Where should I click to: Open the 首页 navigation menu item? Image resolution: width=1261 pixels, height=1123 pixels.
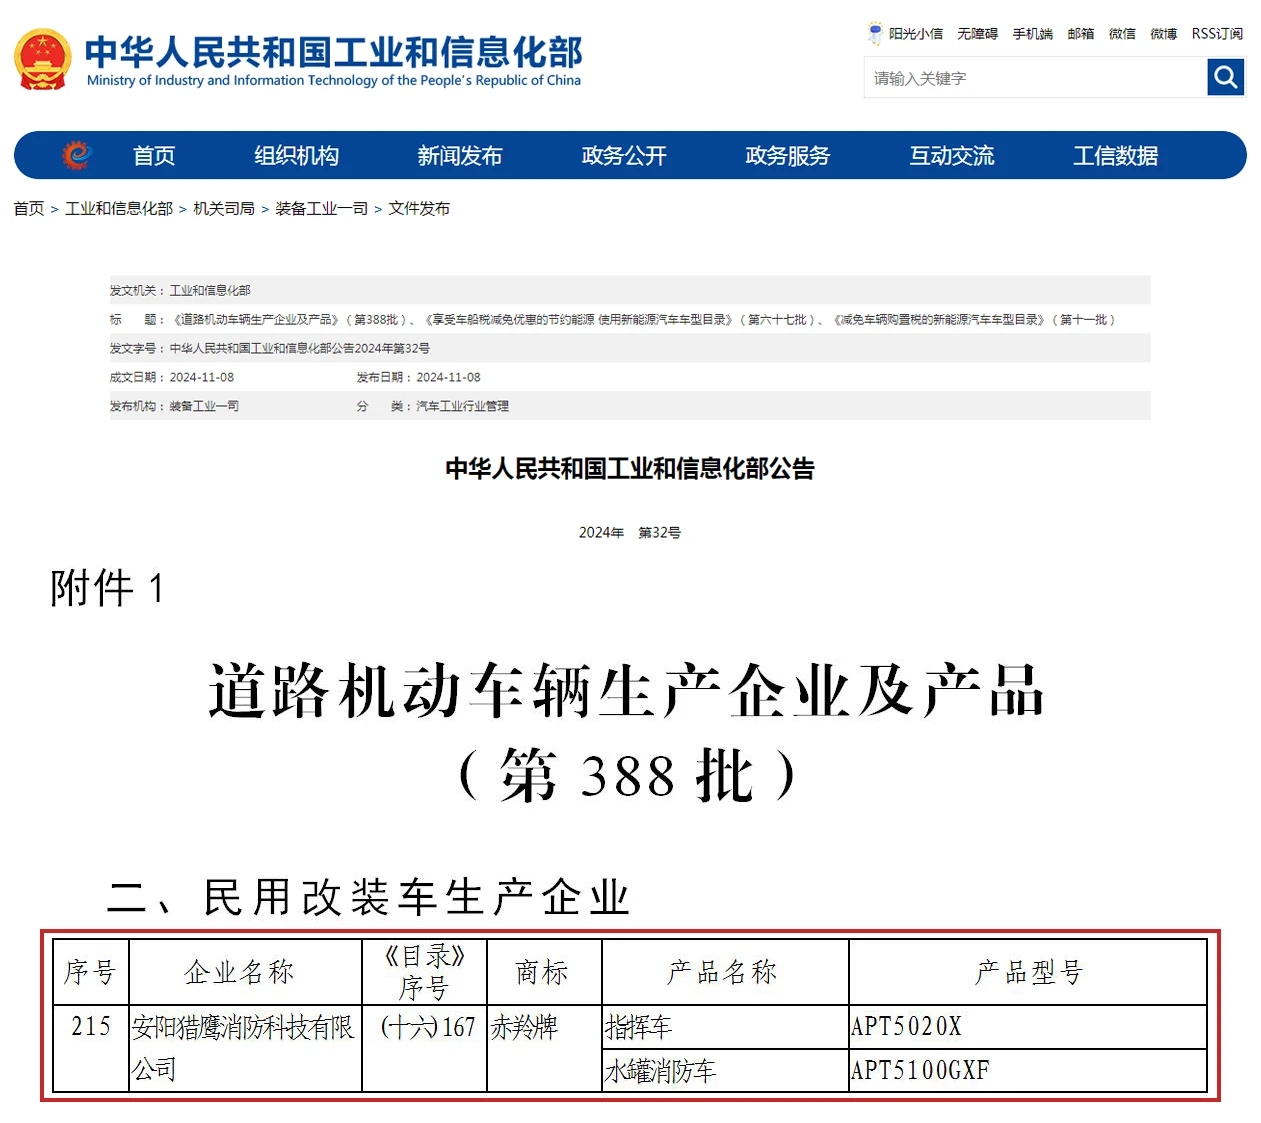coord(154,156)
